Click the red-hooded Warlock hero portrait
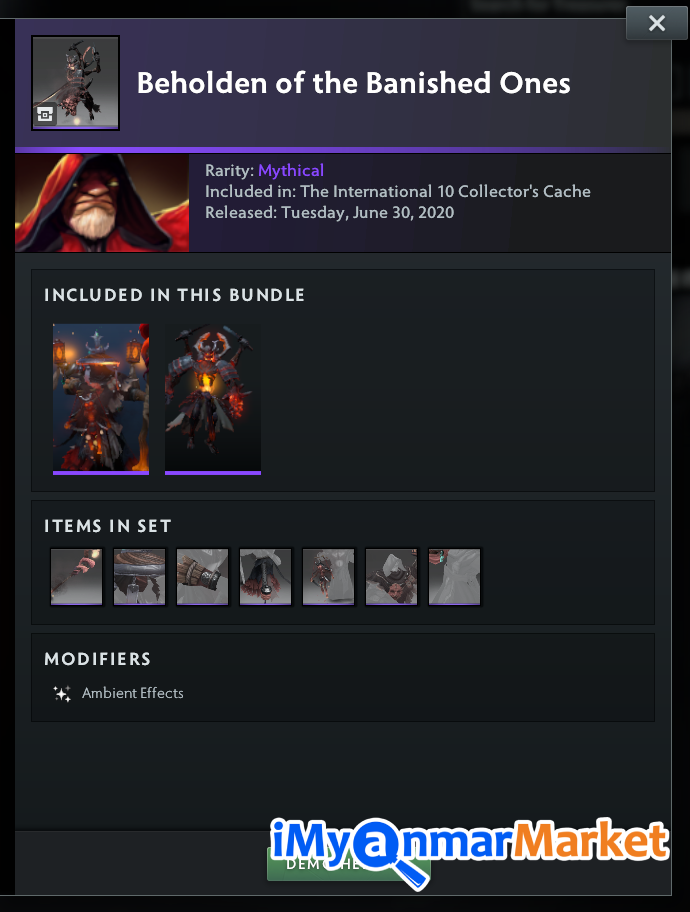The image size is (690, 912). coord(102,203)
